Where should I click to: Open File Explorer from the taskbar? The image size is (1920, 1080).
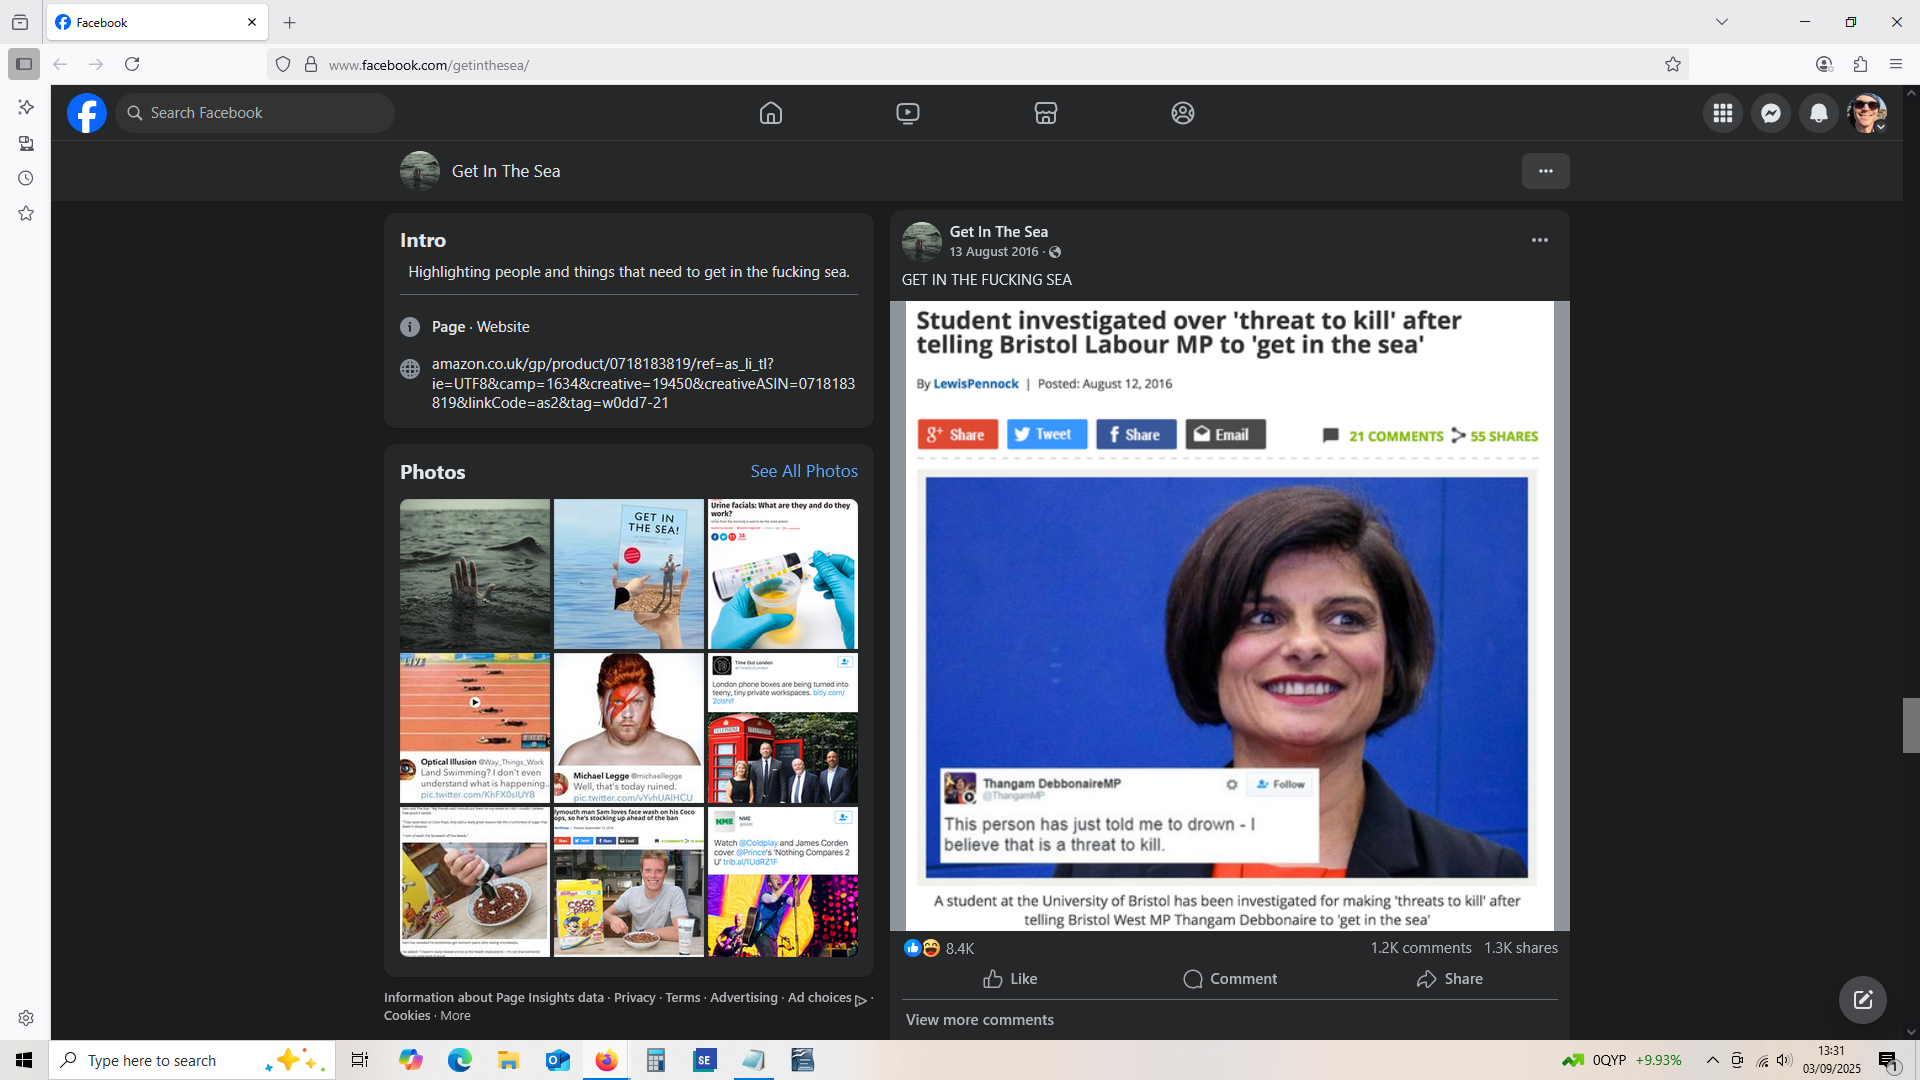pyautogui.click(x=508, y=1060)
